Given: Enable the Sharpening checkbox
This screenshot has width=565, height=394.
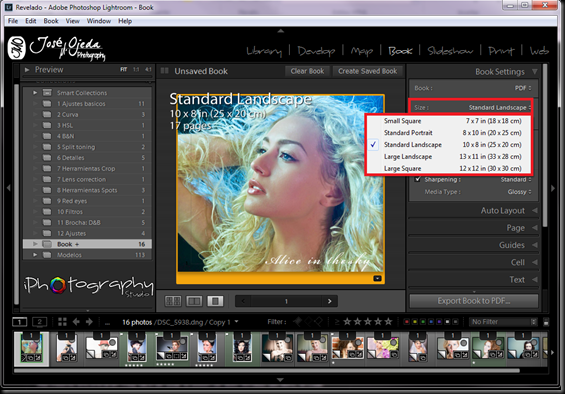Looking at the screenshot, I should click(417, 179).
